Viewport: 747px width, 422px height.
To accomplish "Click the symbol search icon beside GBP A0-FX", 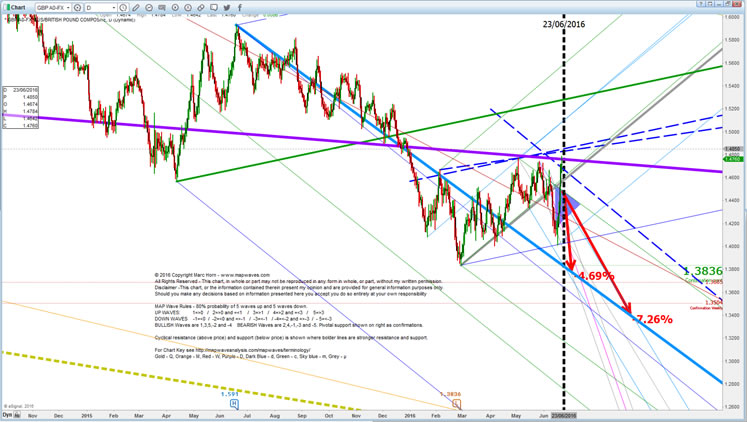I will coord(78,8).
